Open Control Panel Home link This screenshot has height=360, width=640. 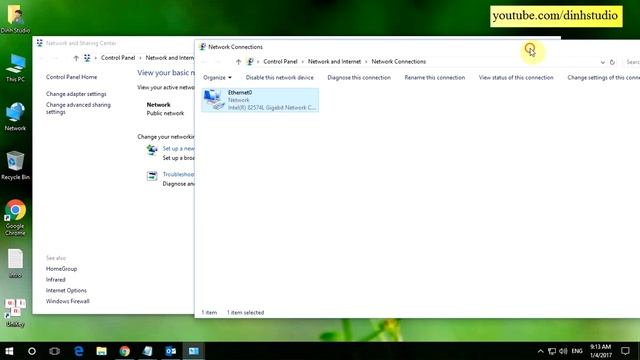point(71,77)
